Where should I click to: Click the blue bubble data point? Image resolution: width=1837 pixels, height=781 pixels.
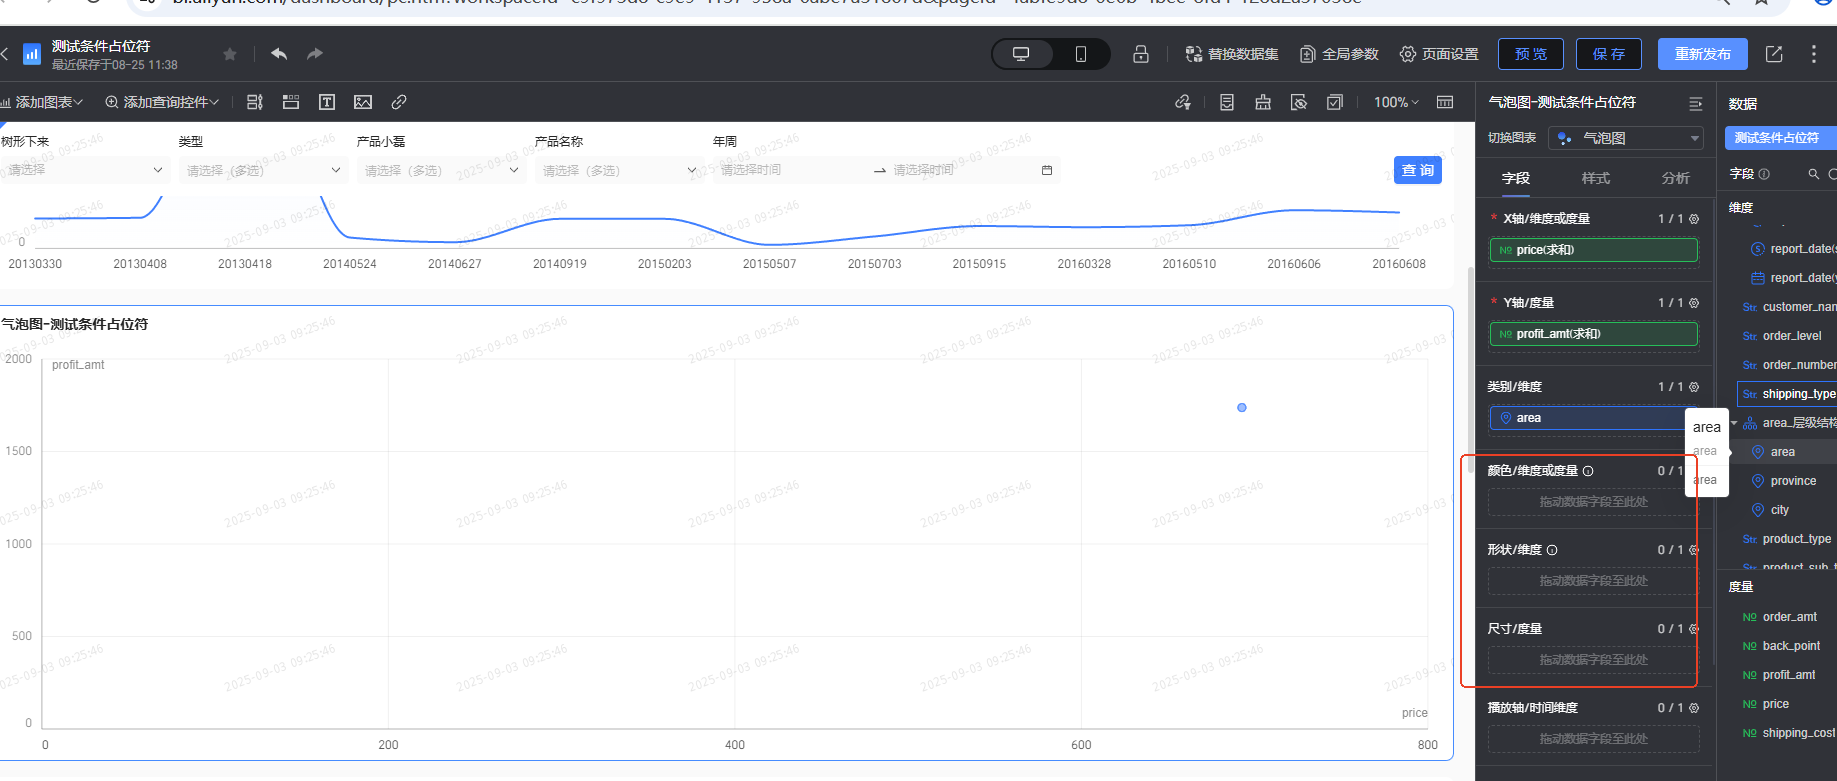pos(1242,408)
